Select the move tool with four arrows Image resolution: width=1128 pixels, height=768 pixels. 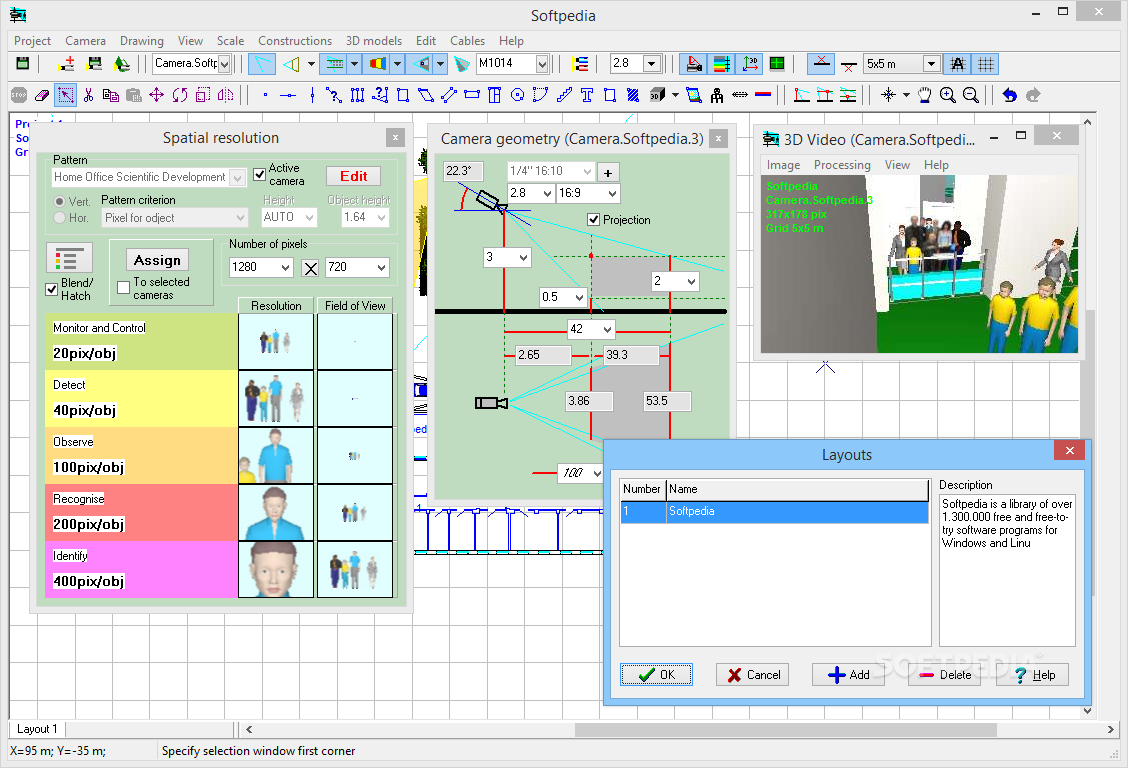(x=156, y=95)
